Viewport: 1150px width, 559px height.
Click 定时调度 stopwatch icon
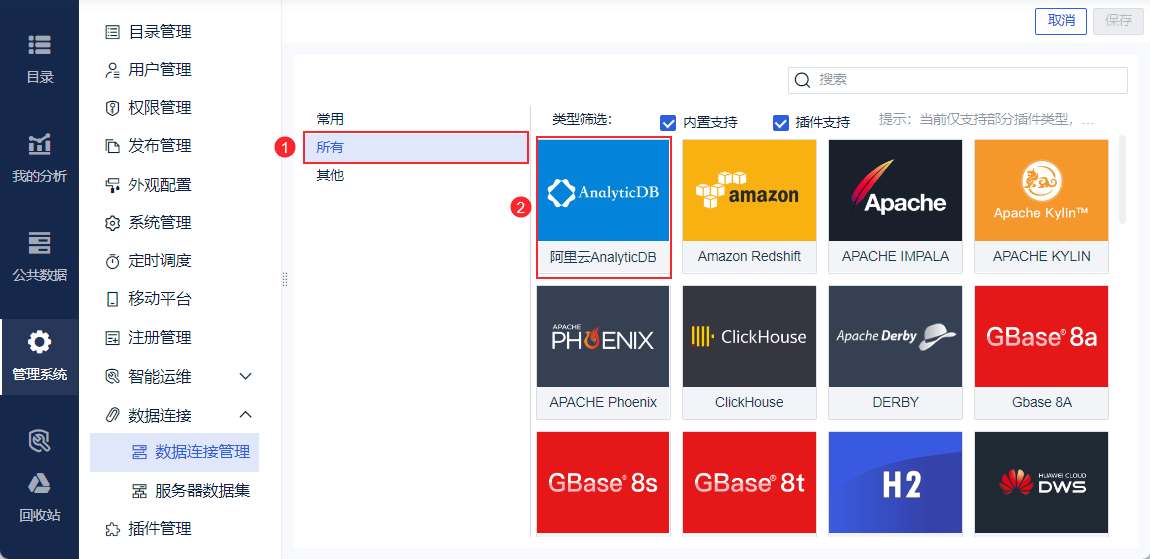(x=112, y=261)
